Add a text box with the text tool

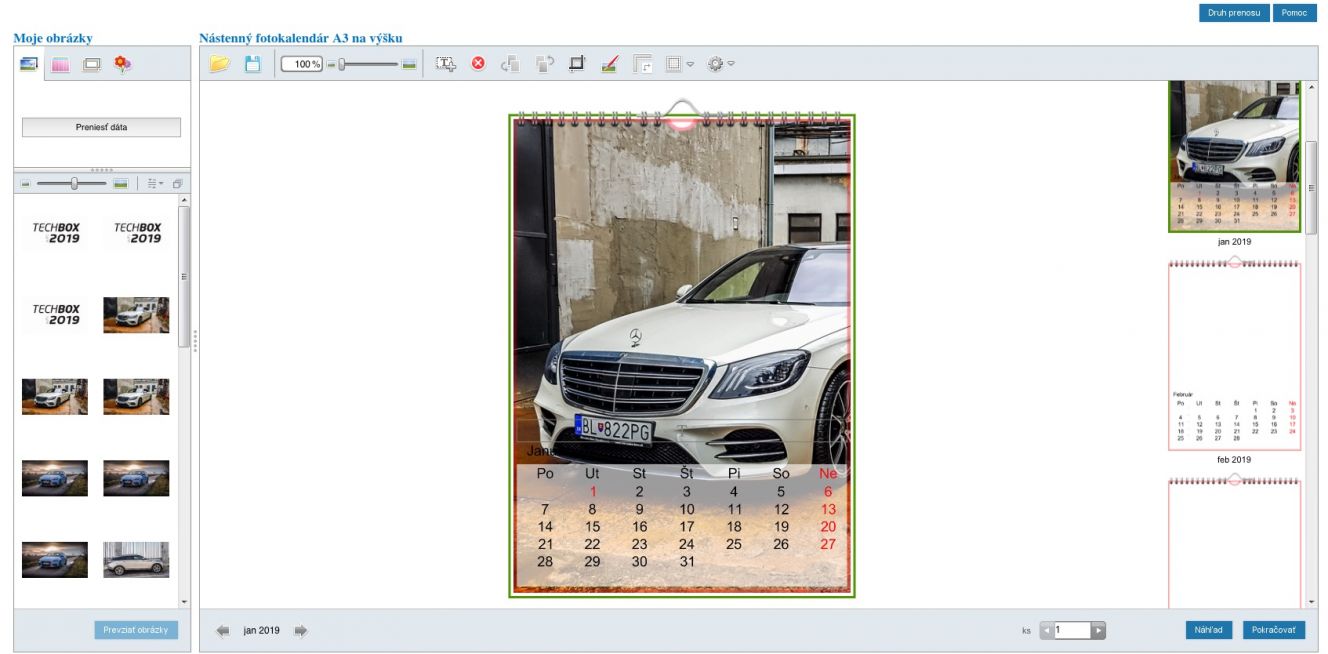(x=446, y=64)
